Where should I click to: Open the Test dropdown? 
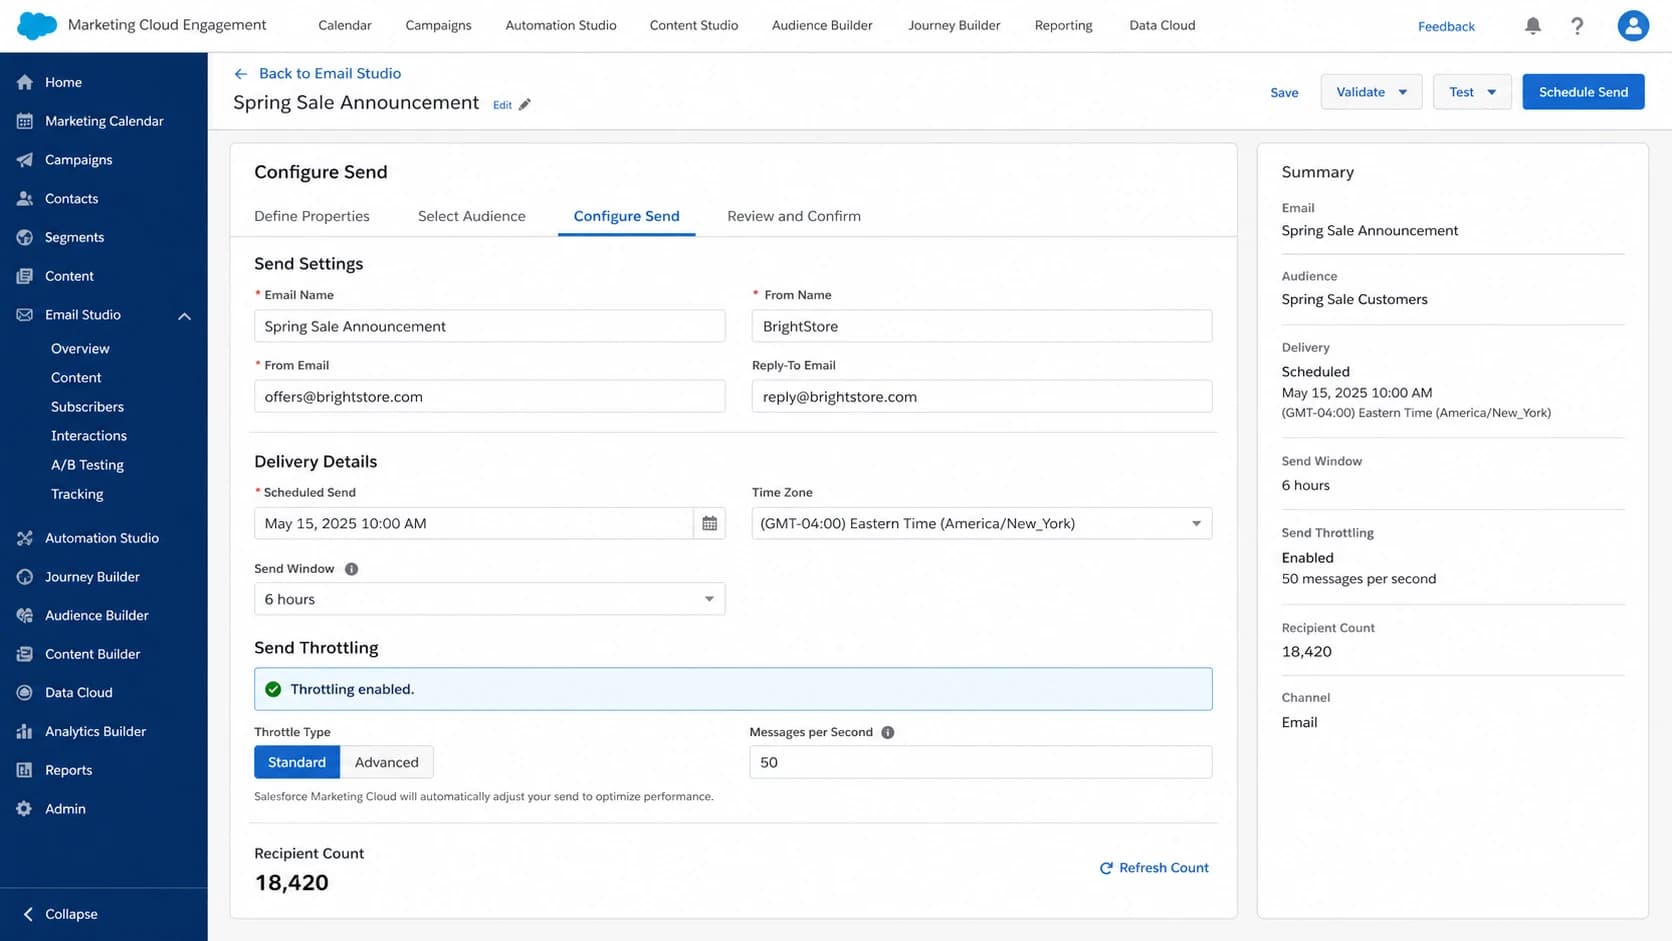tap(1472, 92)
